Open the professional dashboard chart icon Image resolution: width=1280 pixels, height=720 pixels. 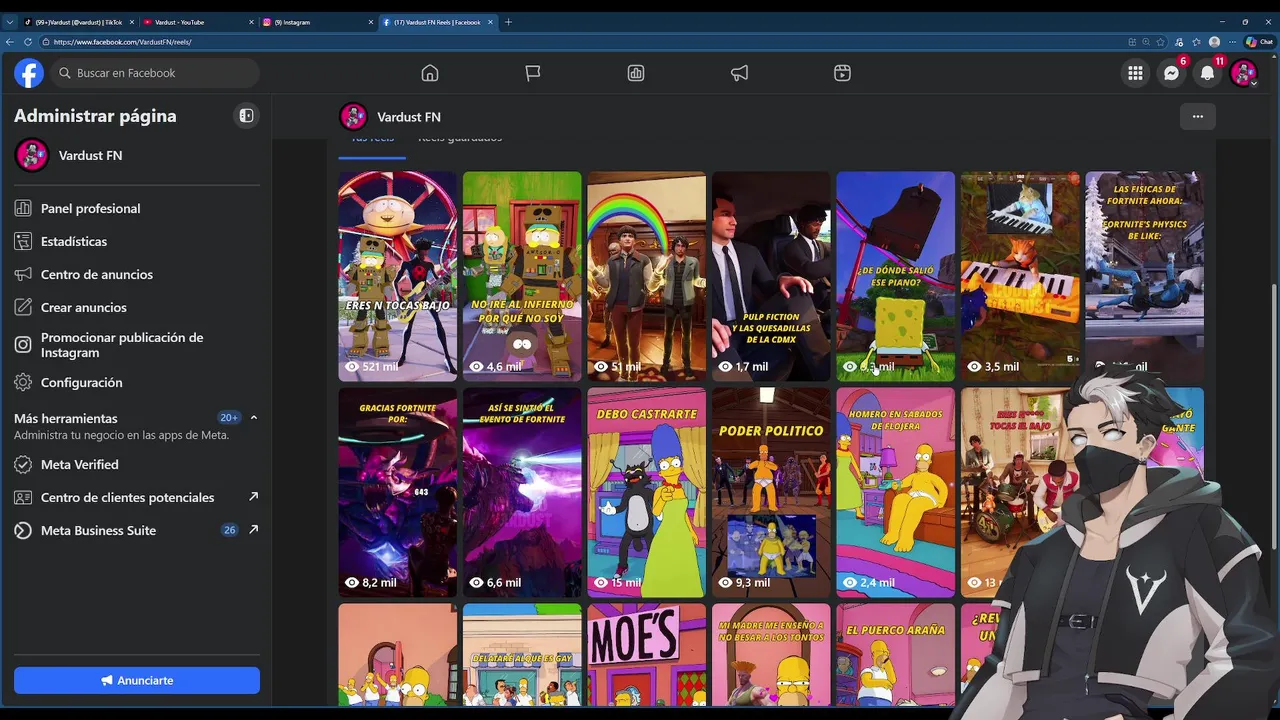pyautogui.click(x=636, y=73)
